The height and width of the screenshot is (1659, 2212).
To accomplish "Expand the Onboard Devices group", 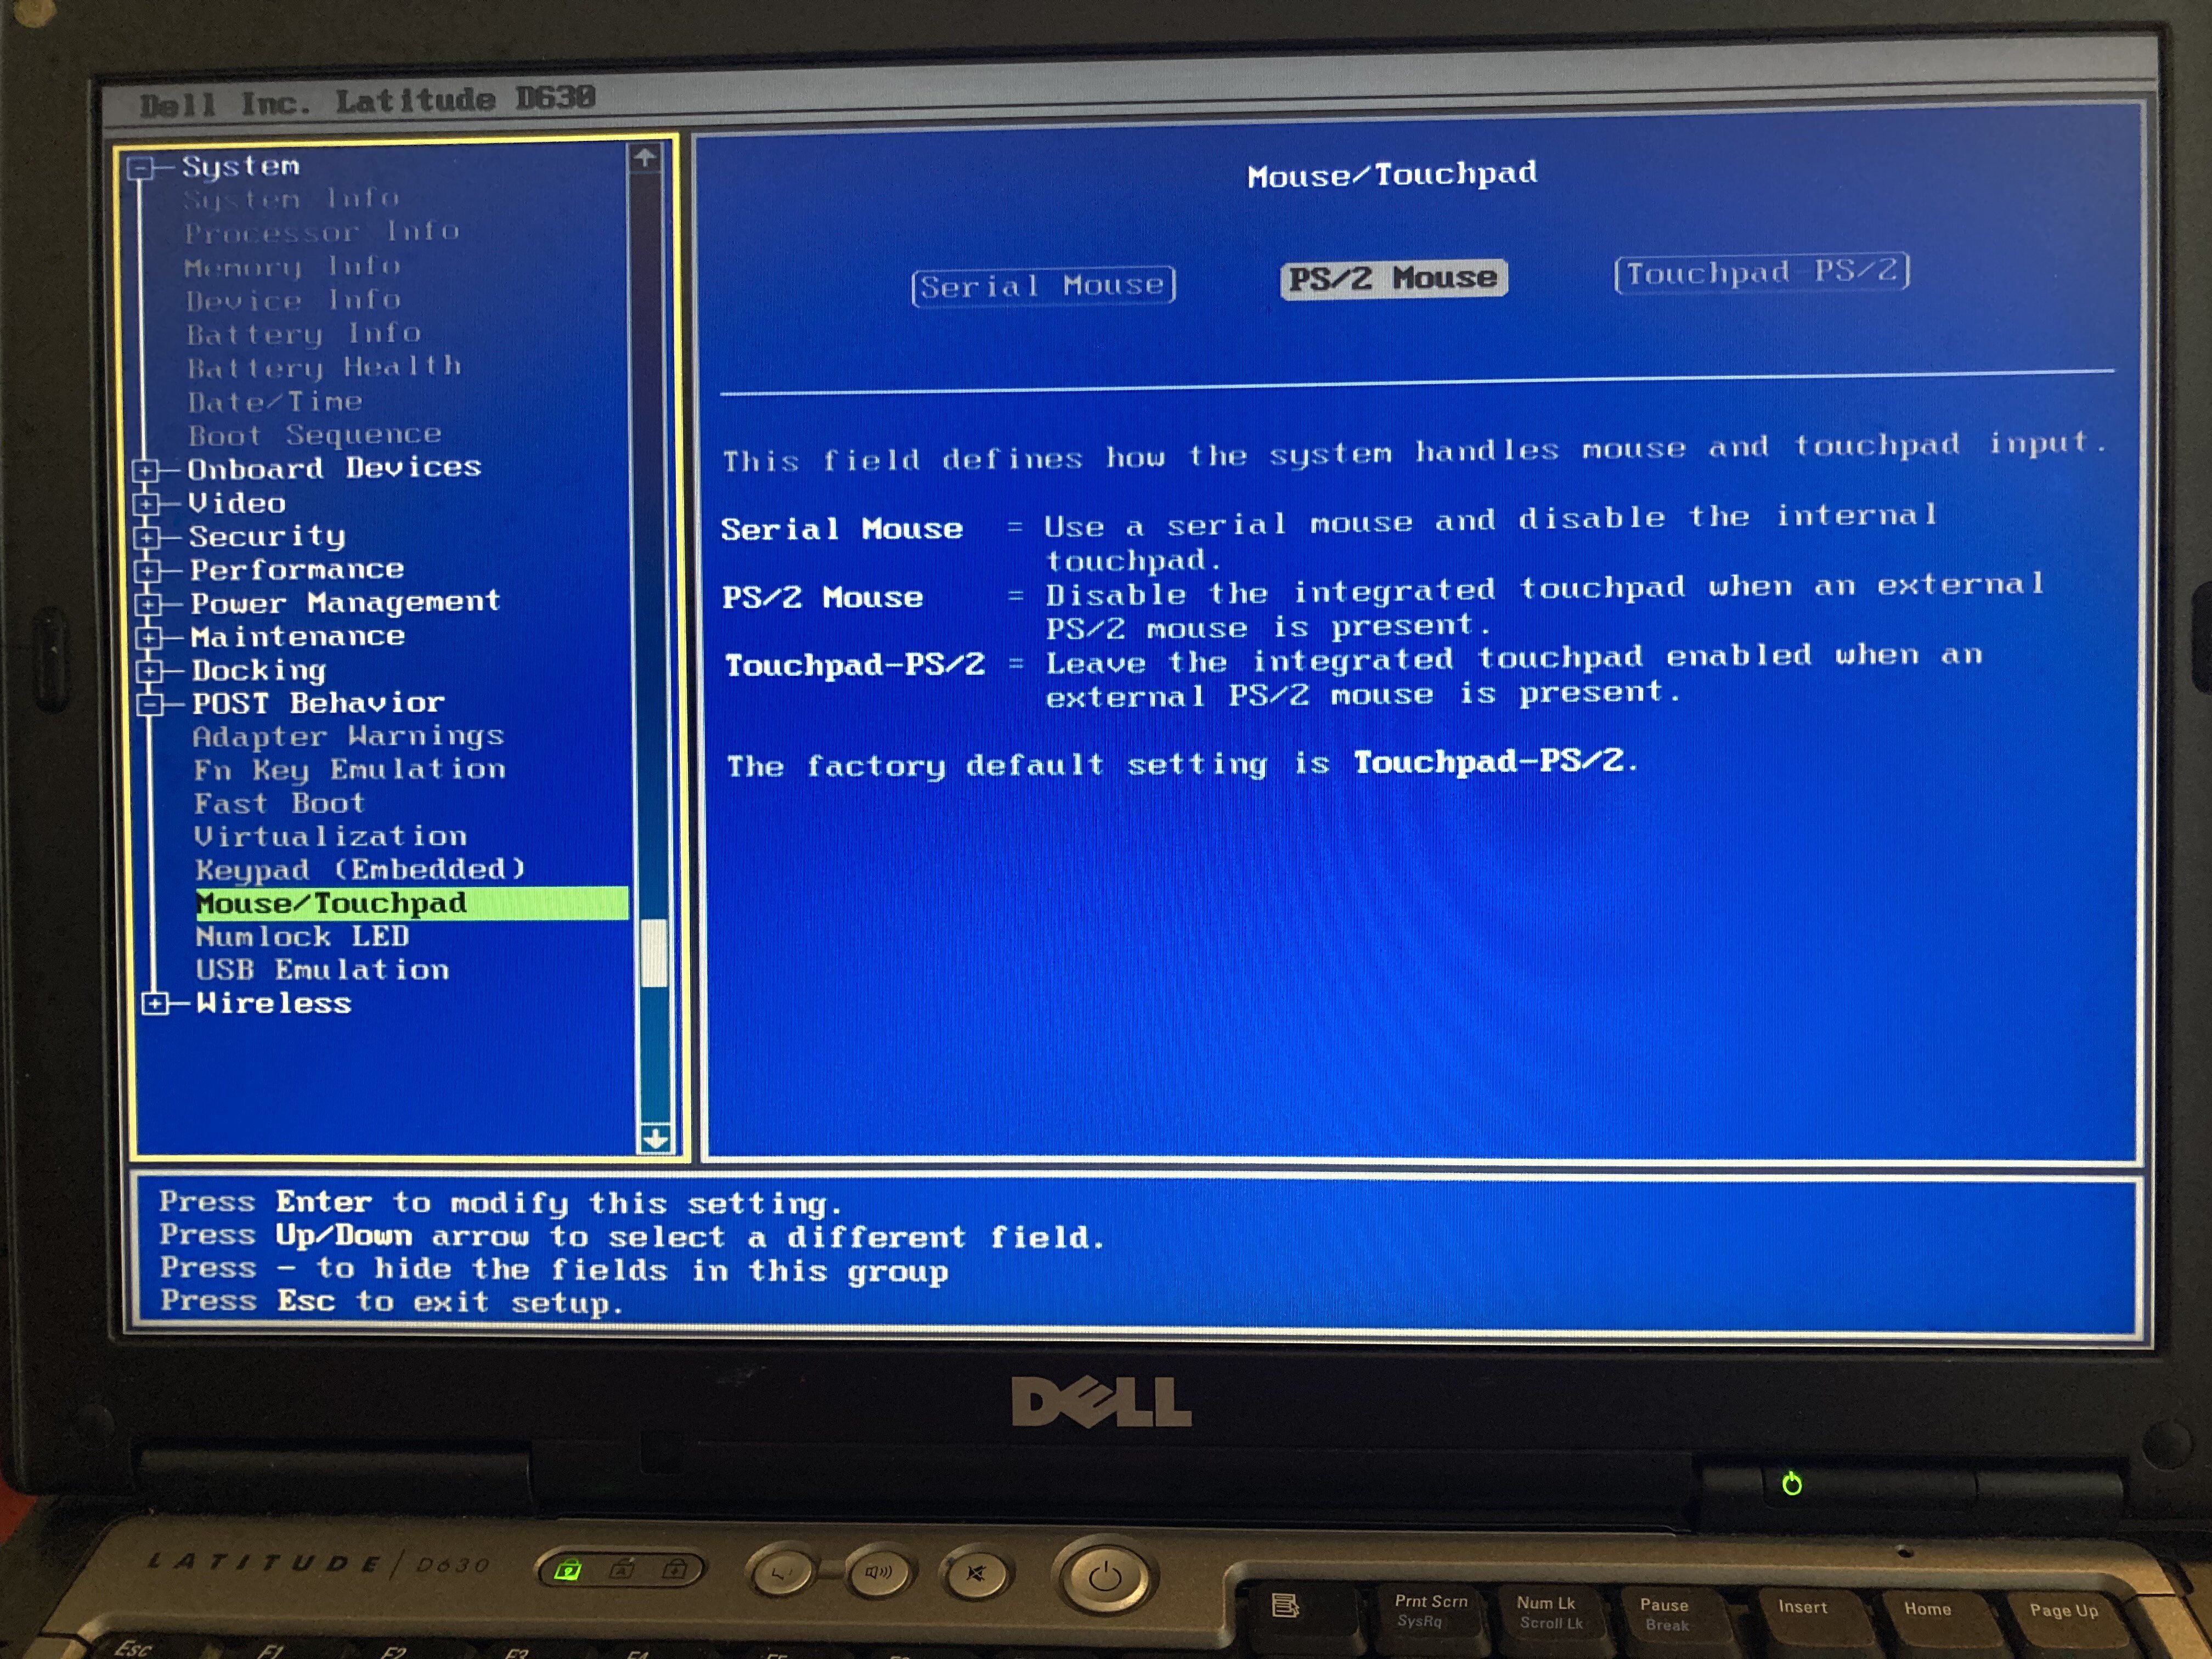I will point(145,471).
